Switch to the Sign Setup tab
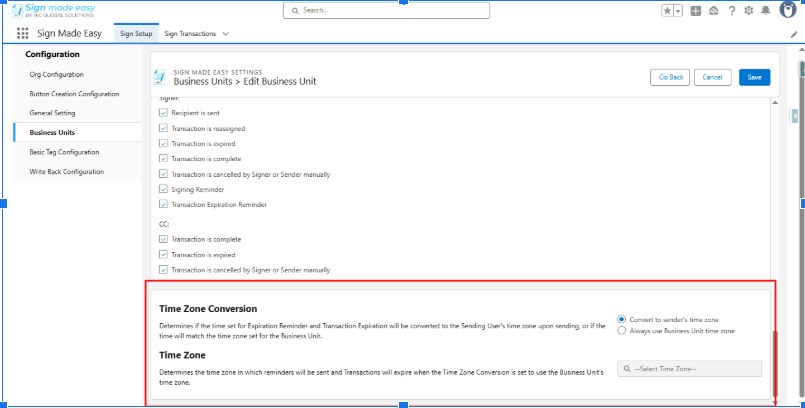805x408 pixels. coord(136,34)
